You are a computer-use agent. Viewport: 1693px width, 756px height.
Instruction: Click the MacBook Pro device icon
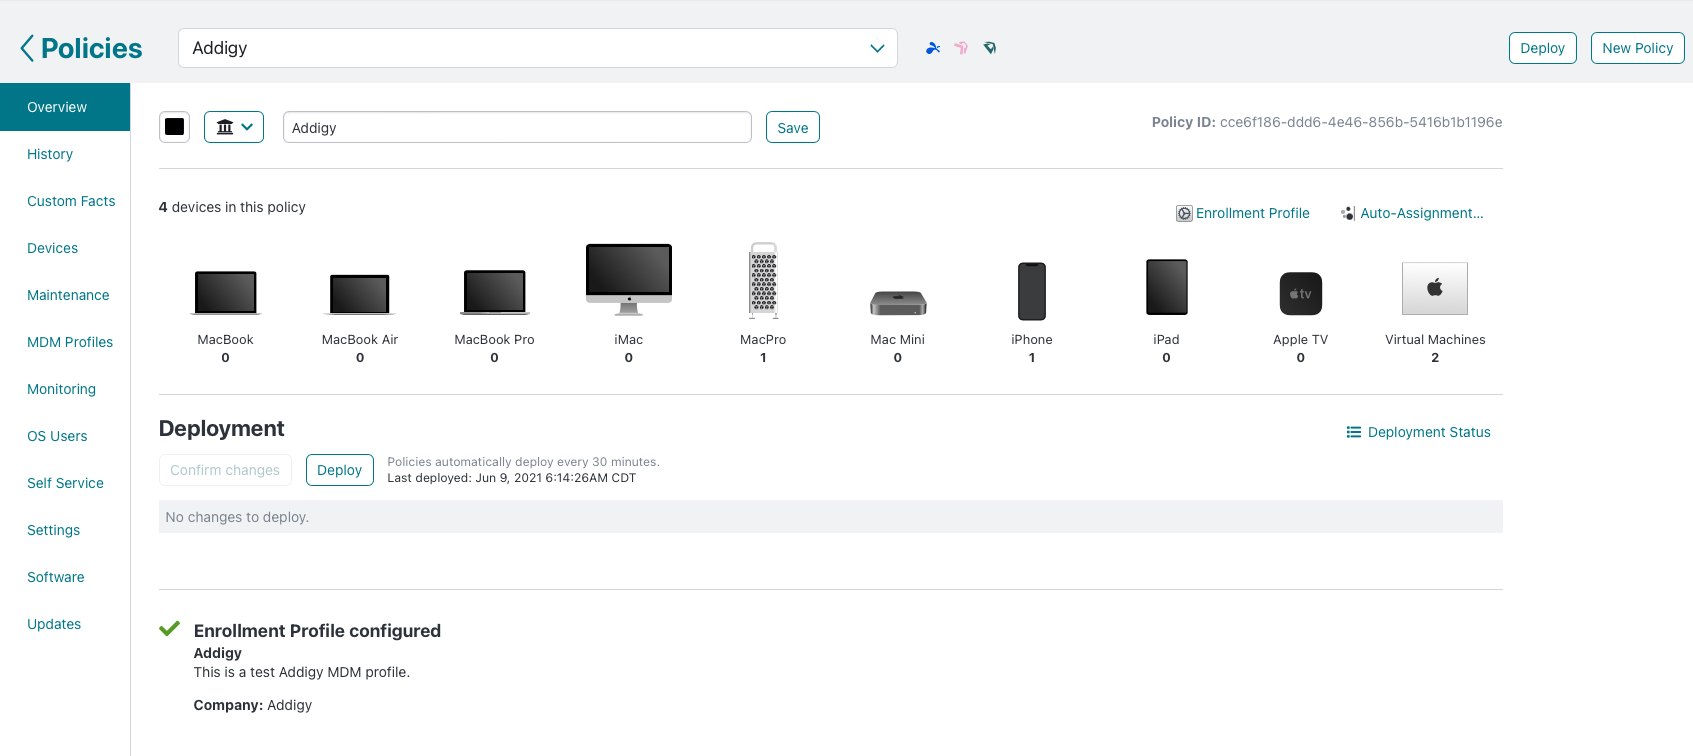(494, 292)
